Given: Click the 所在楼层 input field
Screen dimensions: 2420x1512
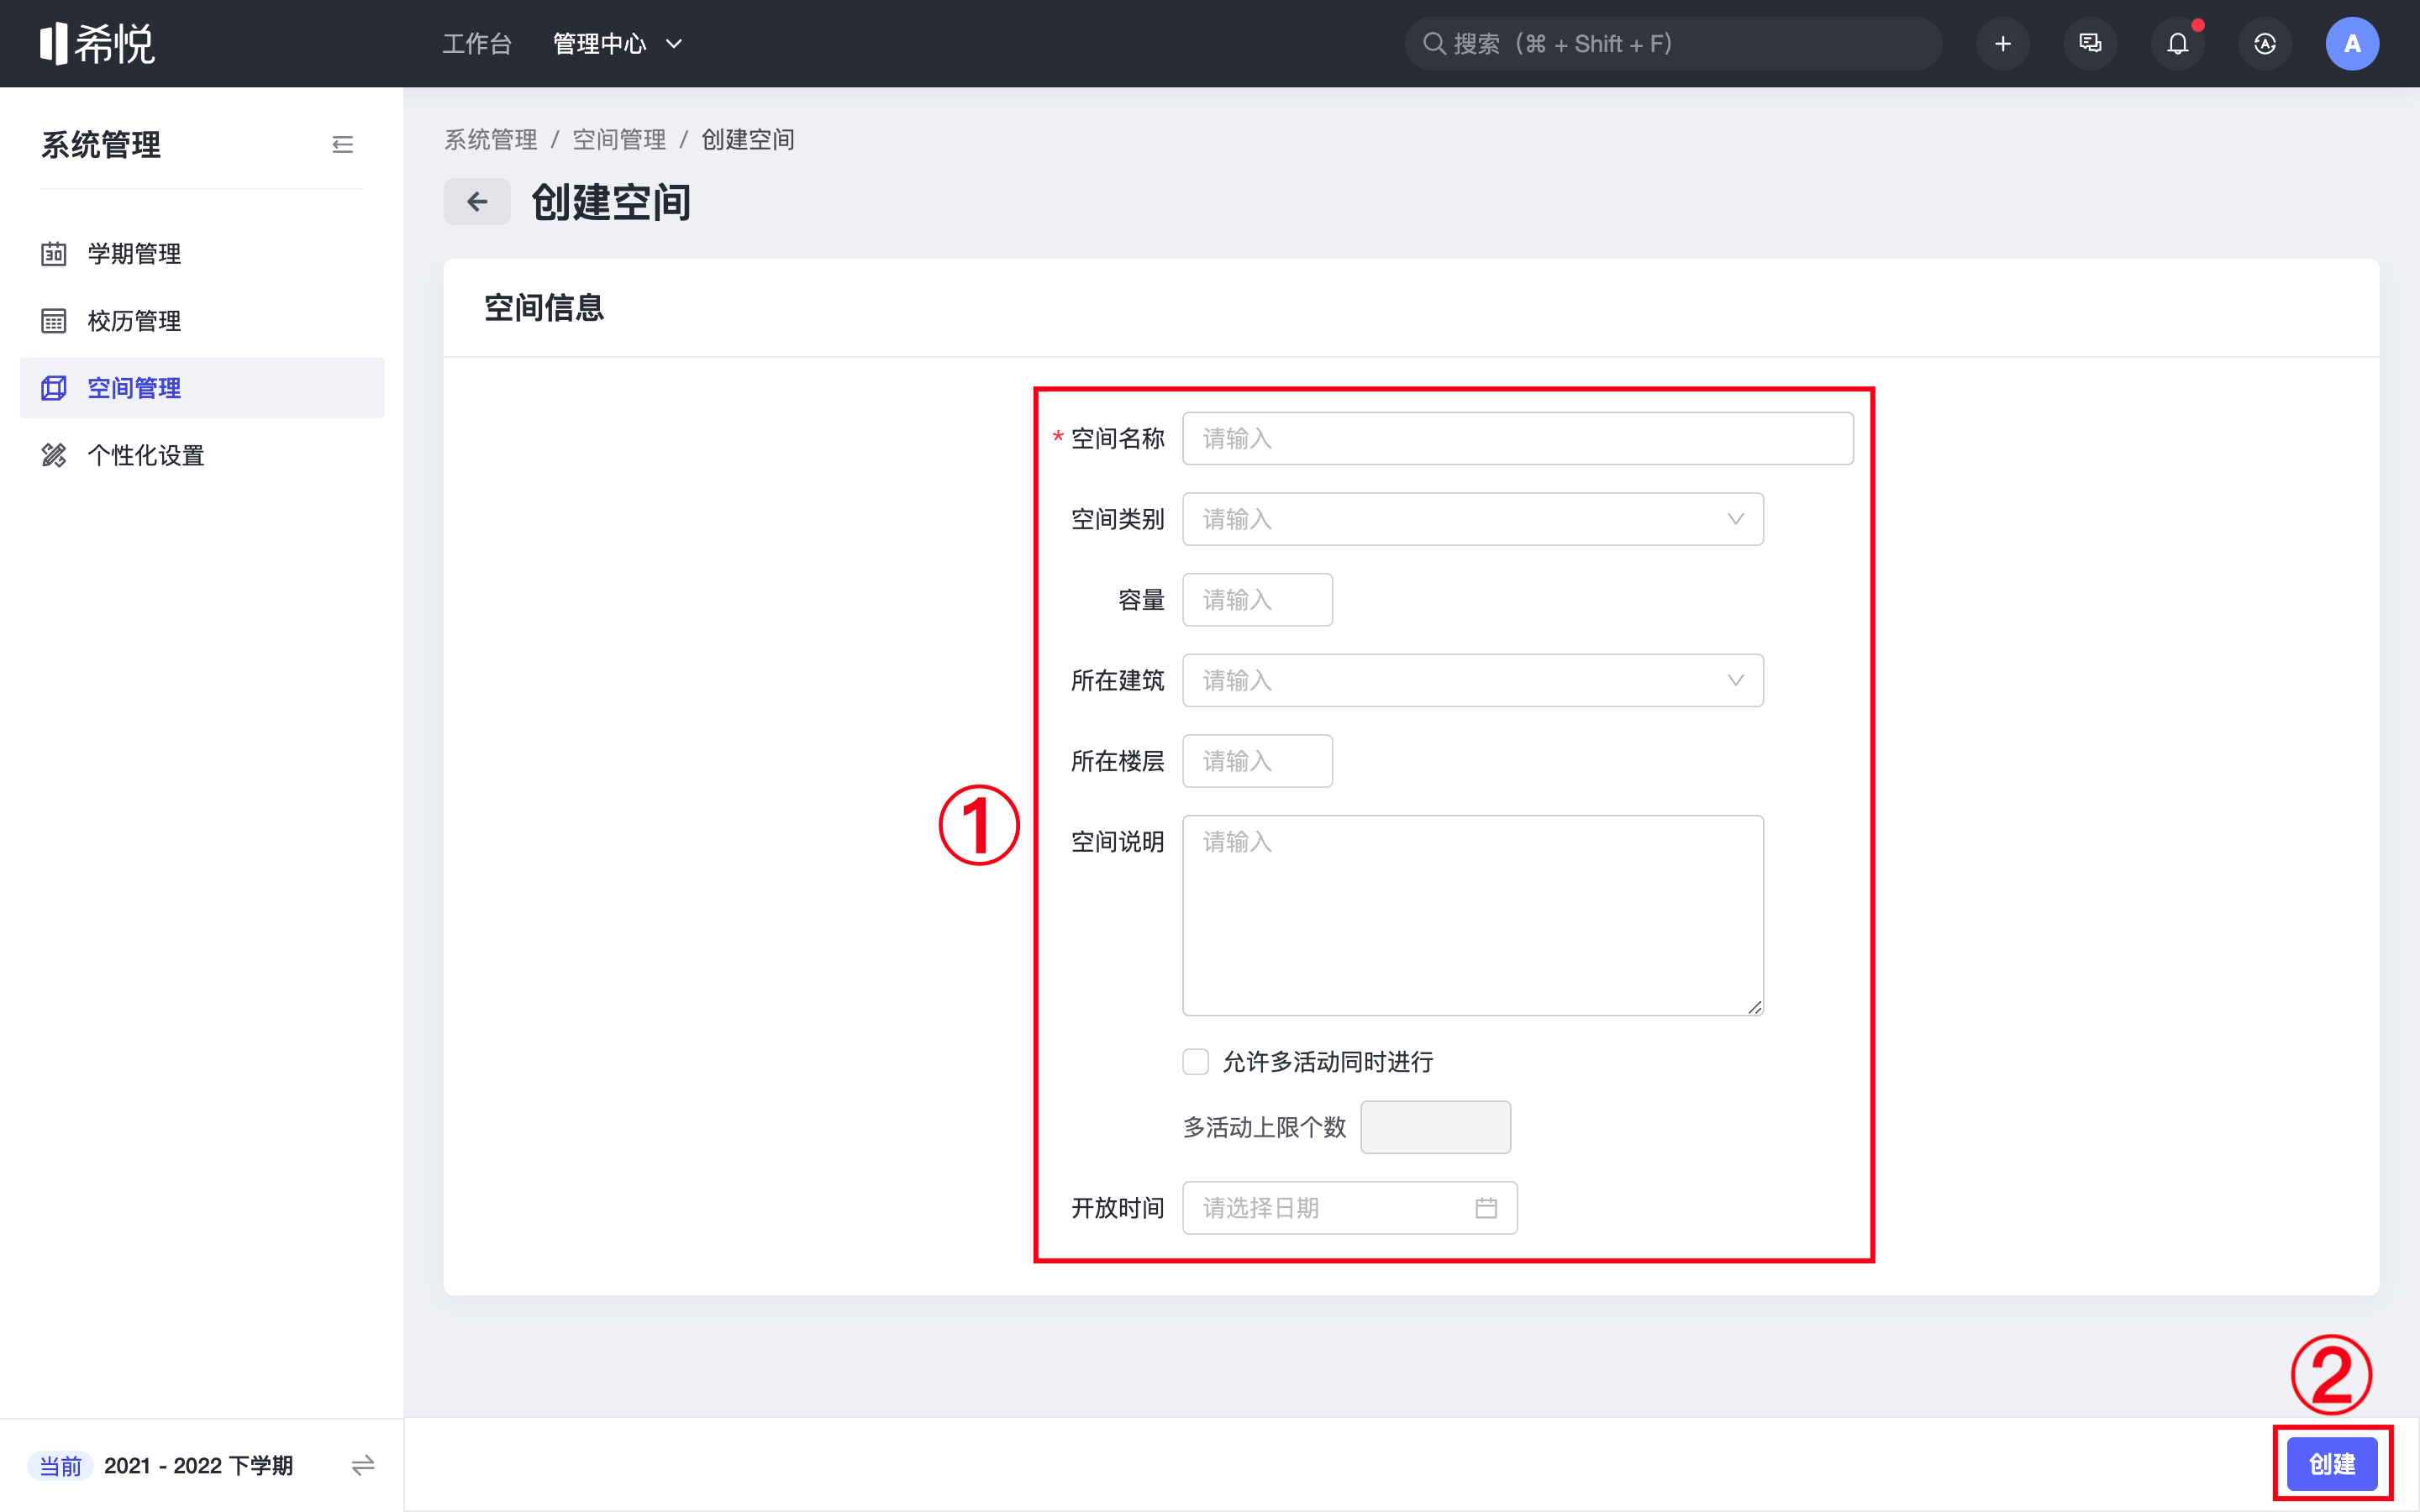Looking at the screenshot, I should pyautogui.click(x=1257, y=761).
